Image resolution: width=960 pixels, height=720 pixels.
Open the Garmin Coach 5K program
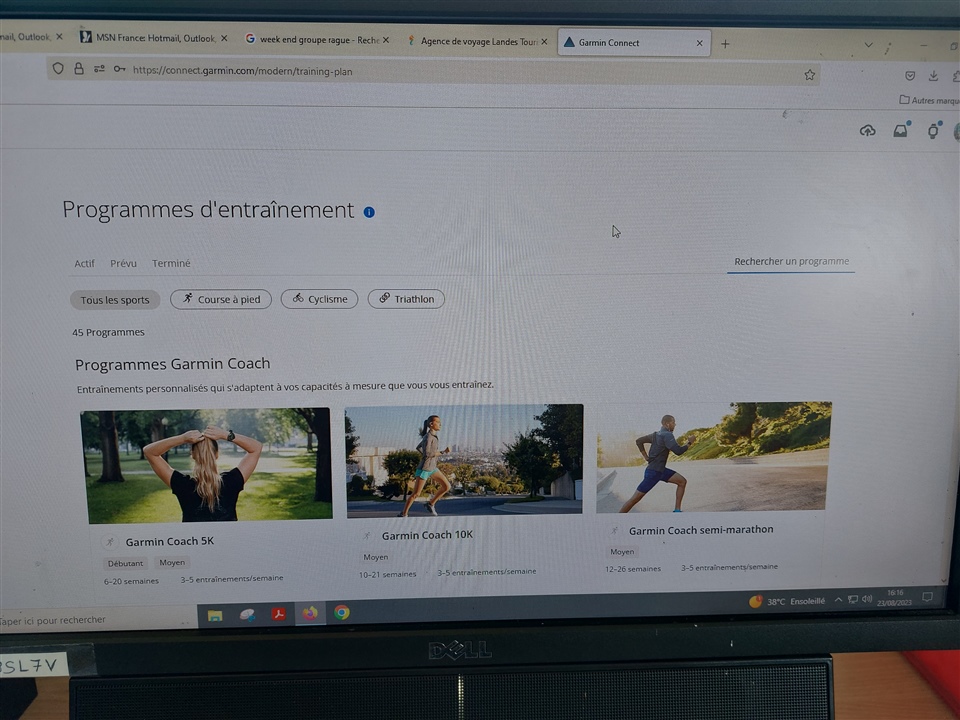pos(170,541)
